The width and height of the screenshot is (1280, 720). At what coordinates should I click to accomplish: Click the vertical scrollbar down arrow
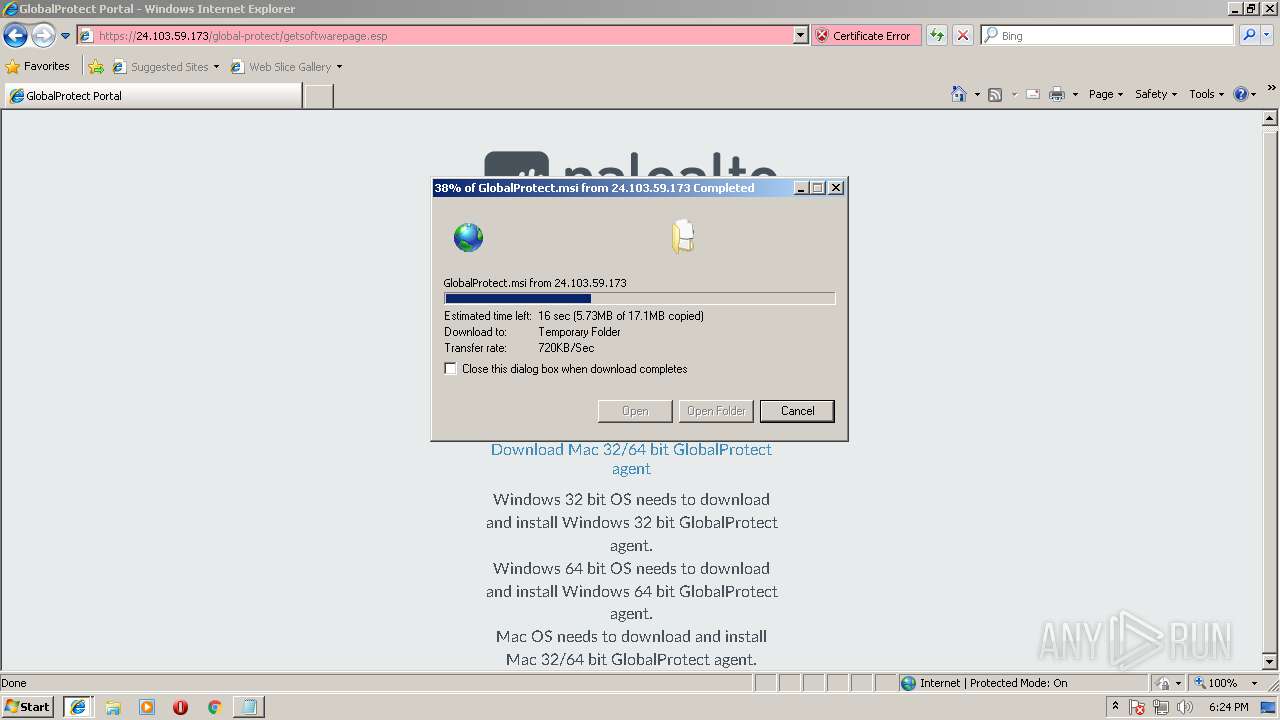tap(1271, 661)
